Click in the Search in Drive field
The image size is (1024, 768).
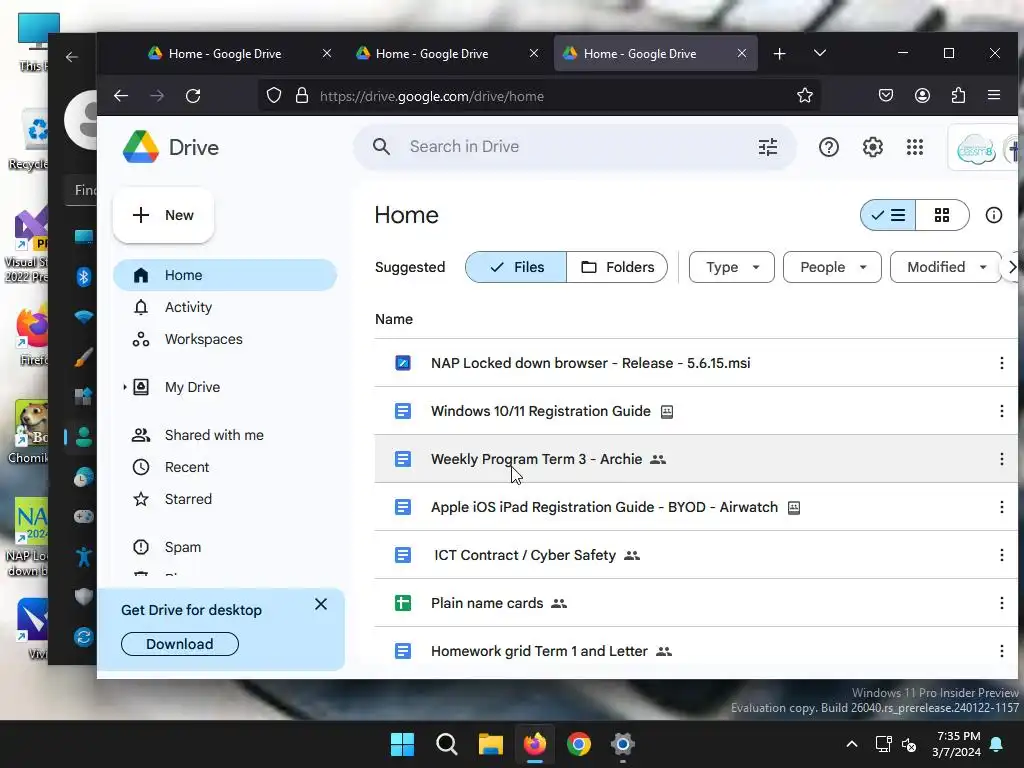(x=575, y=147)
